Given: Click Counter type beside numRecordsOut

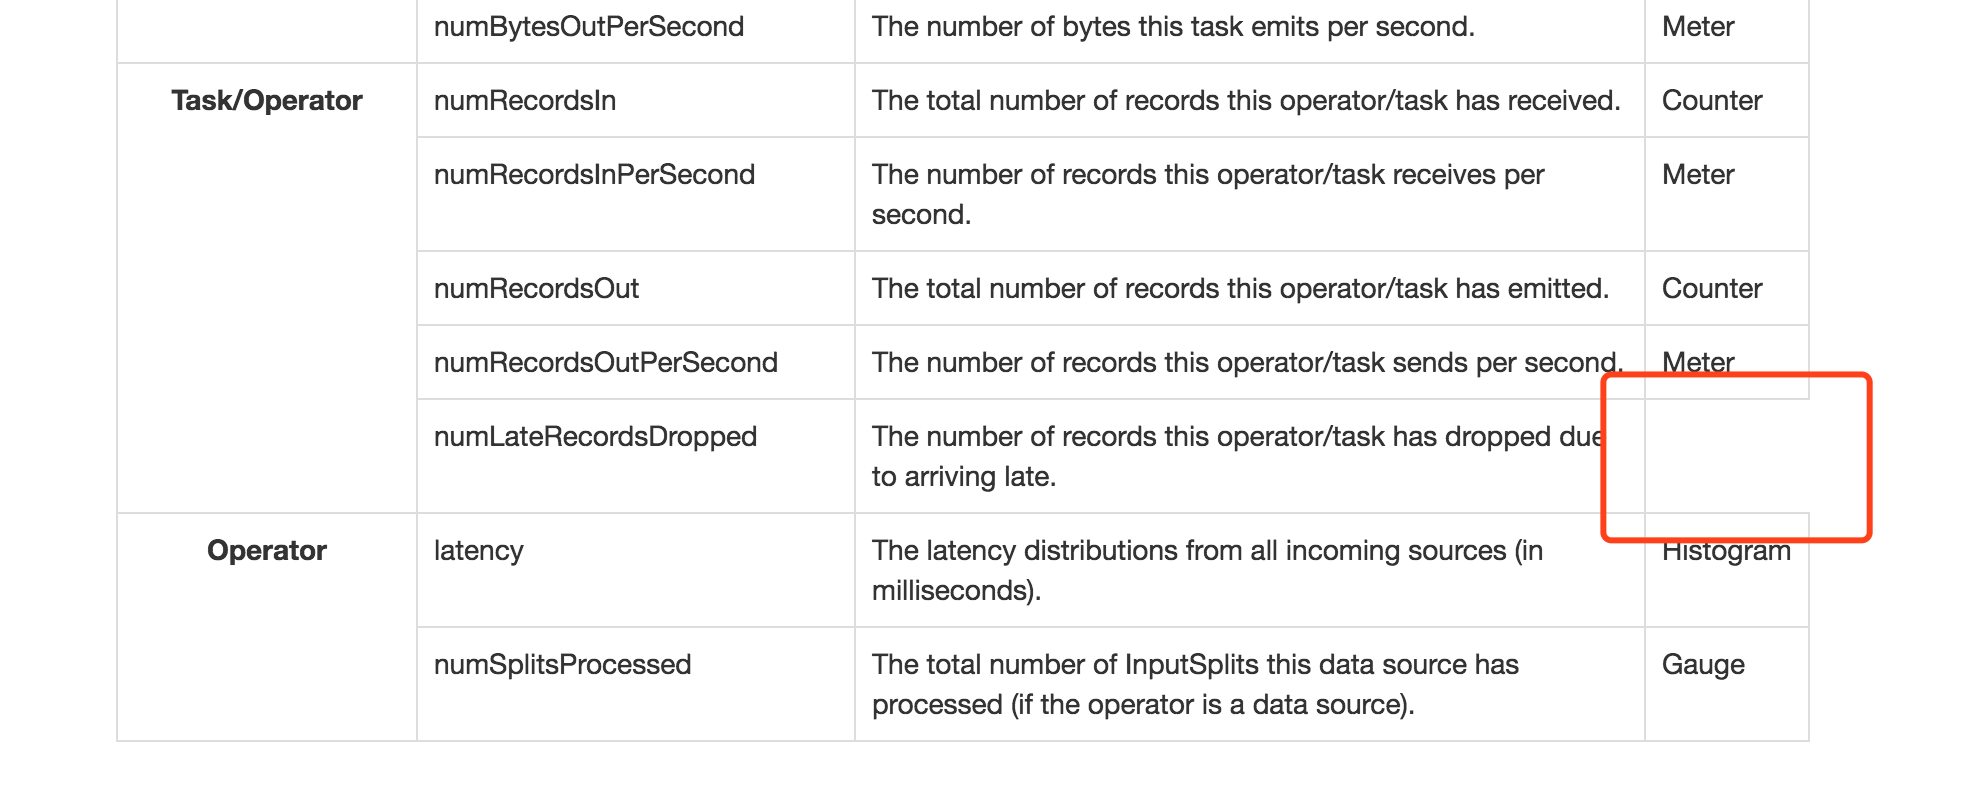Looking at the screenshot, I should click(x=1712, y=289).
